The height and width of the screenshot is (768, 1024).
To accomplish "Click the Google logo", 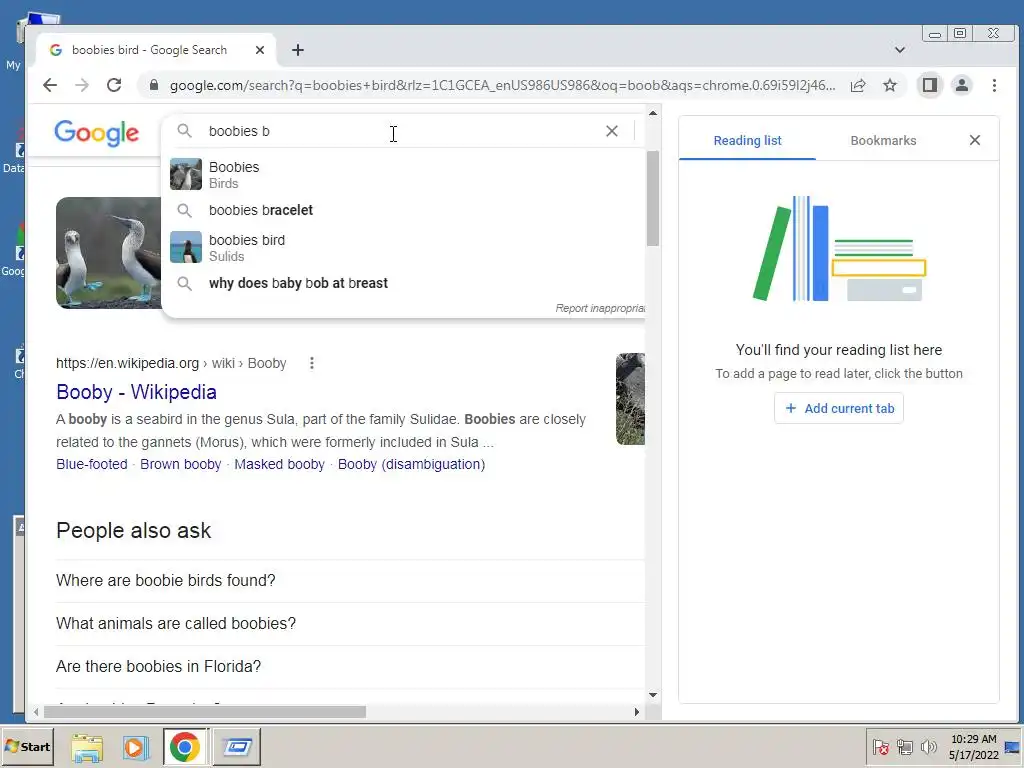I will [x=96, y=133].
